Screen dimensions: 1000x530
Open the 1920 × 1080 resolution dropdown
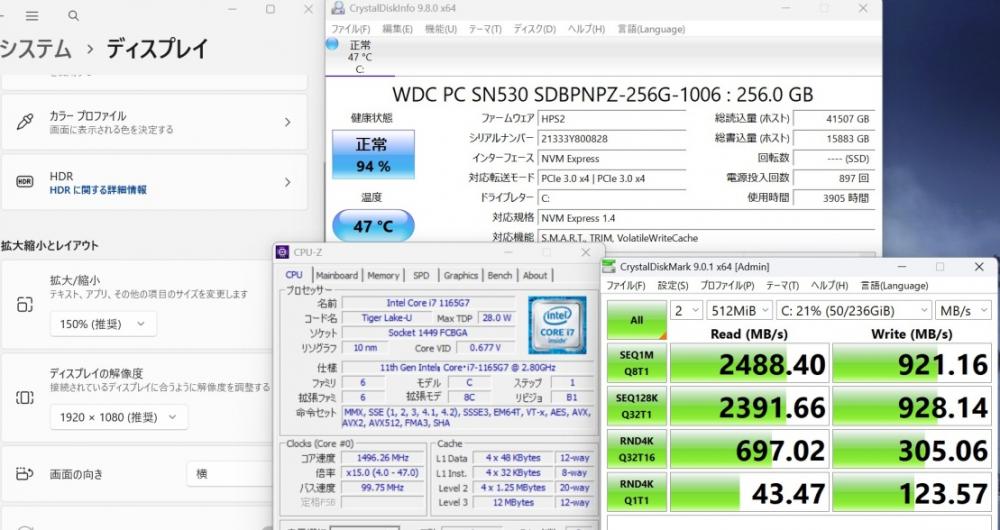click(119, 417)
